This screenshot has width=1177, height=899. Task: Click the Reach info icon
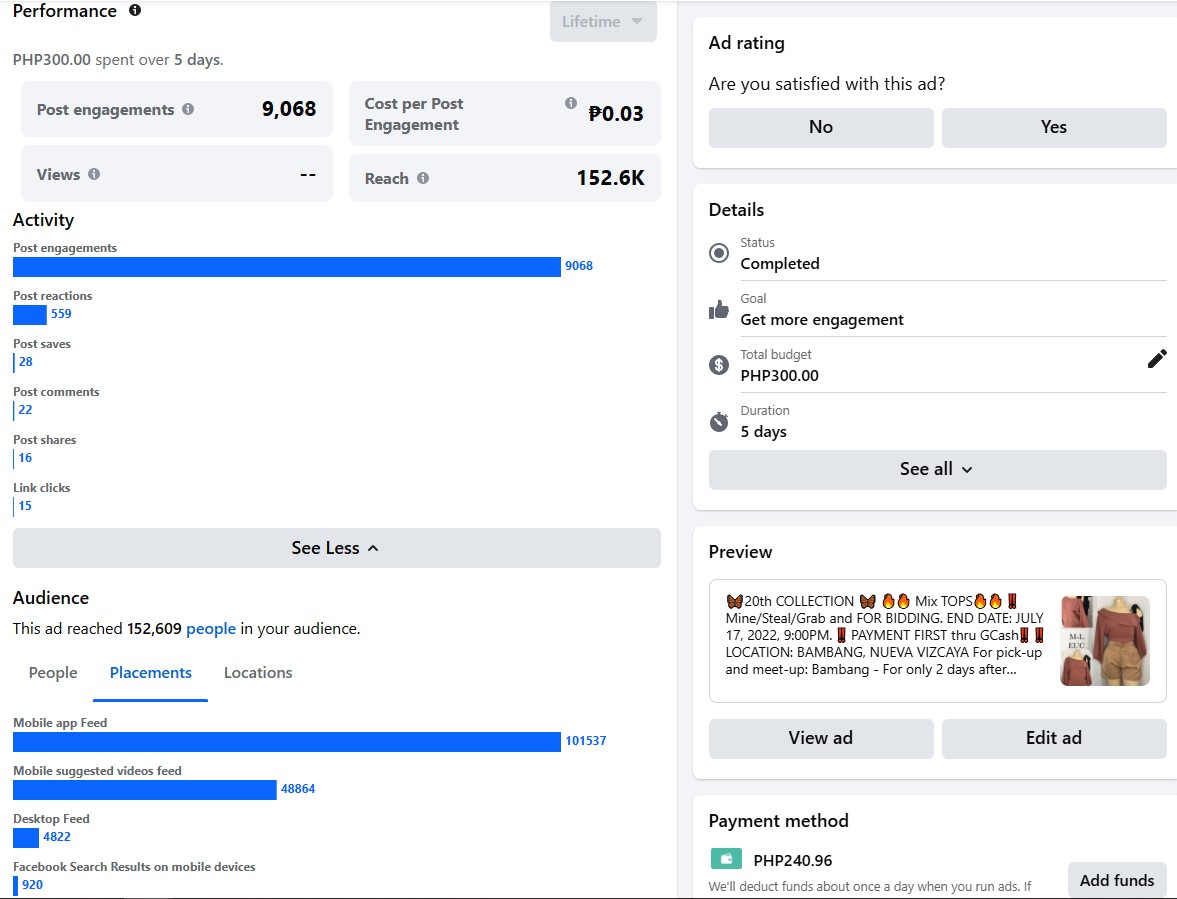pos(423,178)
